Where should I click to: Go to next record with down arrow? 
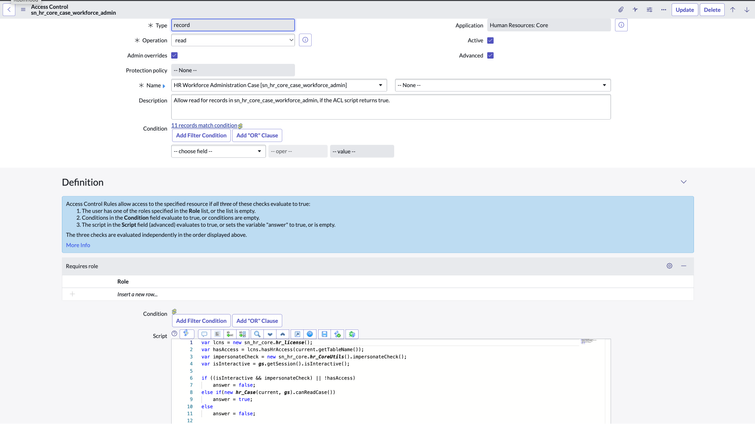747,10
